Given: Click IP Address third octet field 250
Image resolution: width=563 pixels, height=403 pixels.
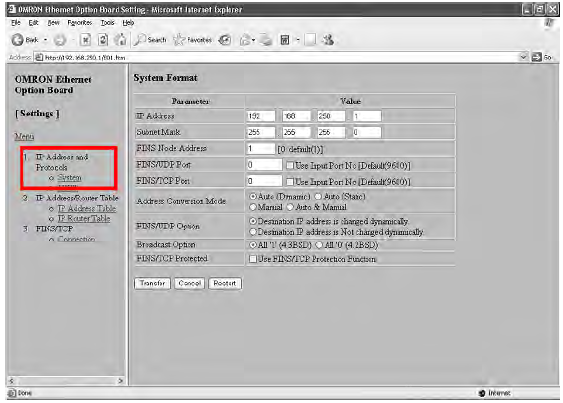Looking at the screenshot, I should tap(331, 116).
